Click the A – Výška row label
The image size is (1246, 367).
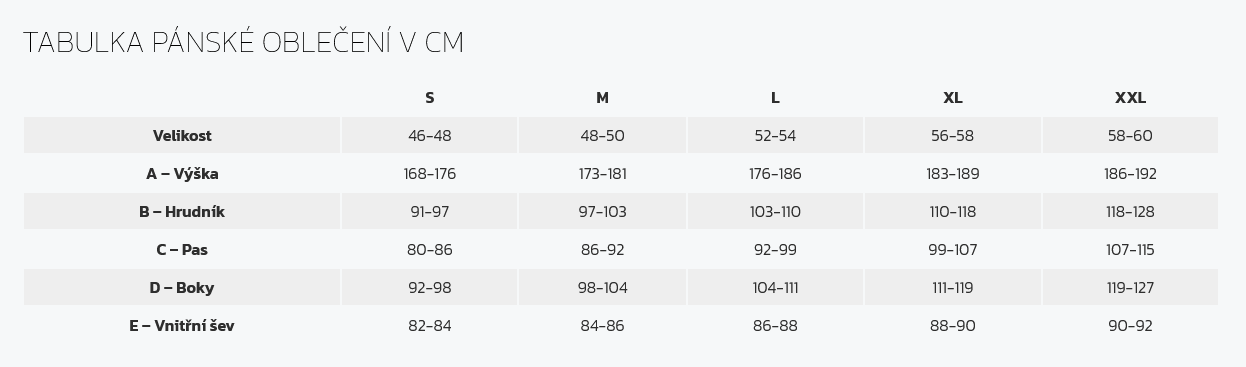click(182, 174)
